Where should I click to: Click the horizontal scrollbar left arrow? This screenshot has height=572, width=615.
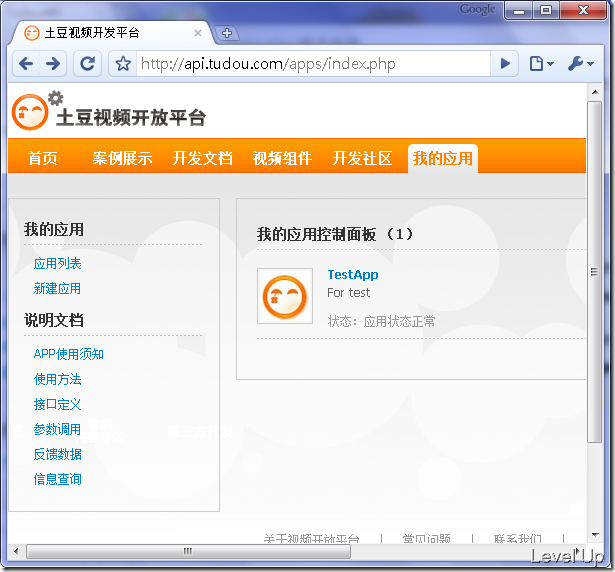point(16,551)
